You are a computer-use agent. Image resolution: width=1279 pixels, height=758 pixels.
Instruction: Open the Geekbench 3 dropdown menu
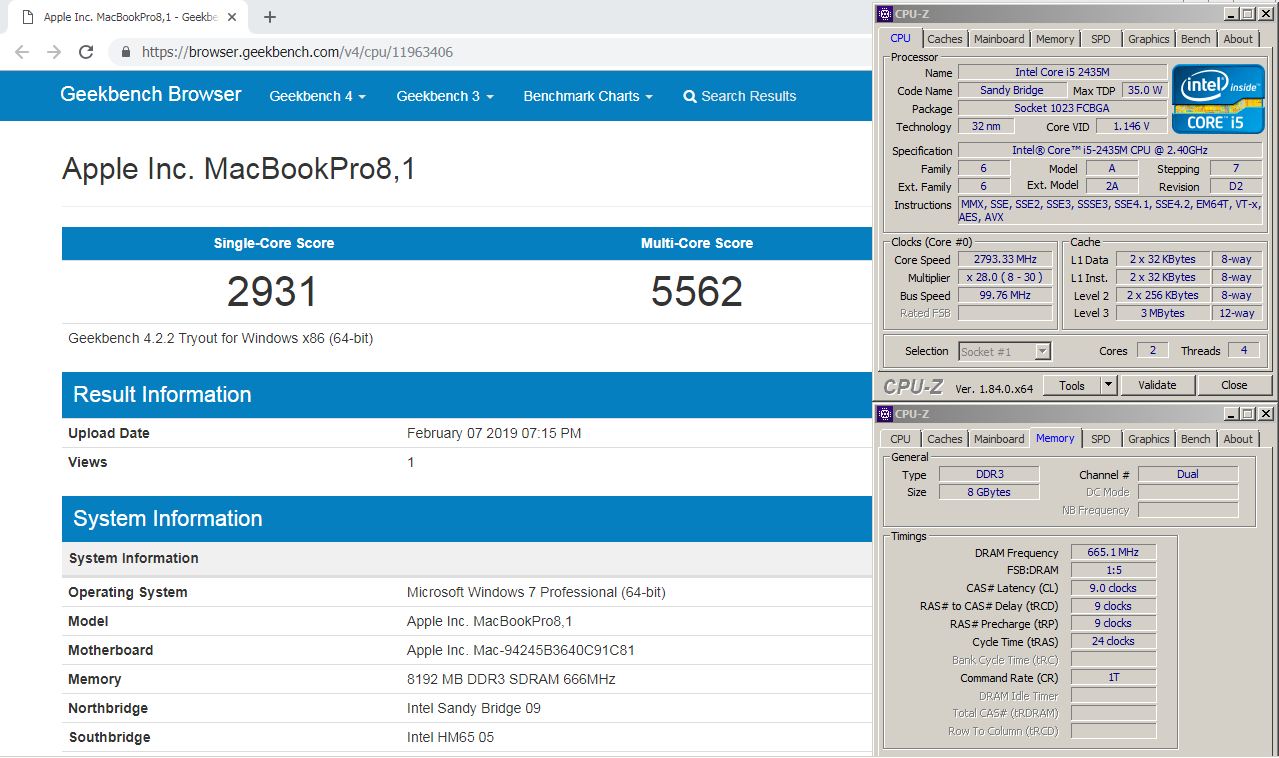tap(444, 96)
